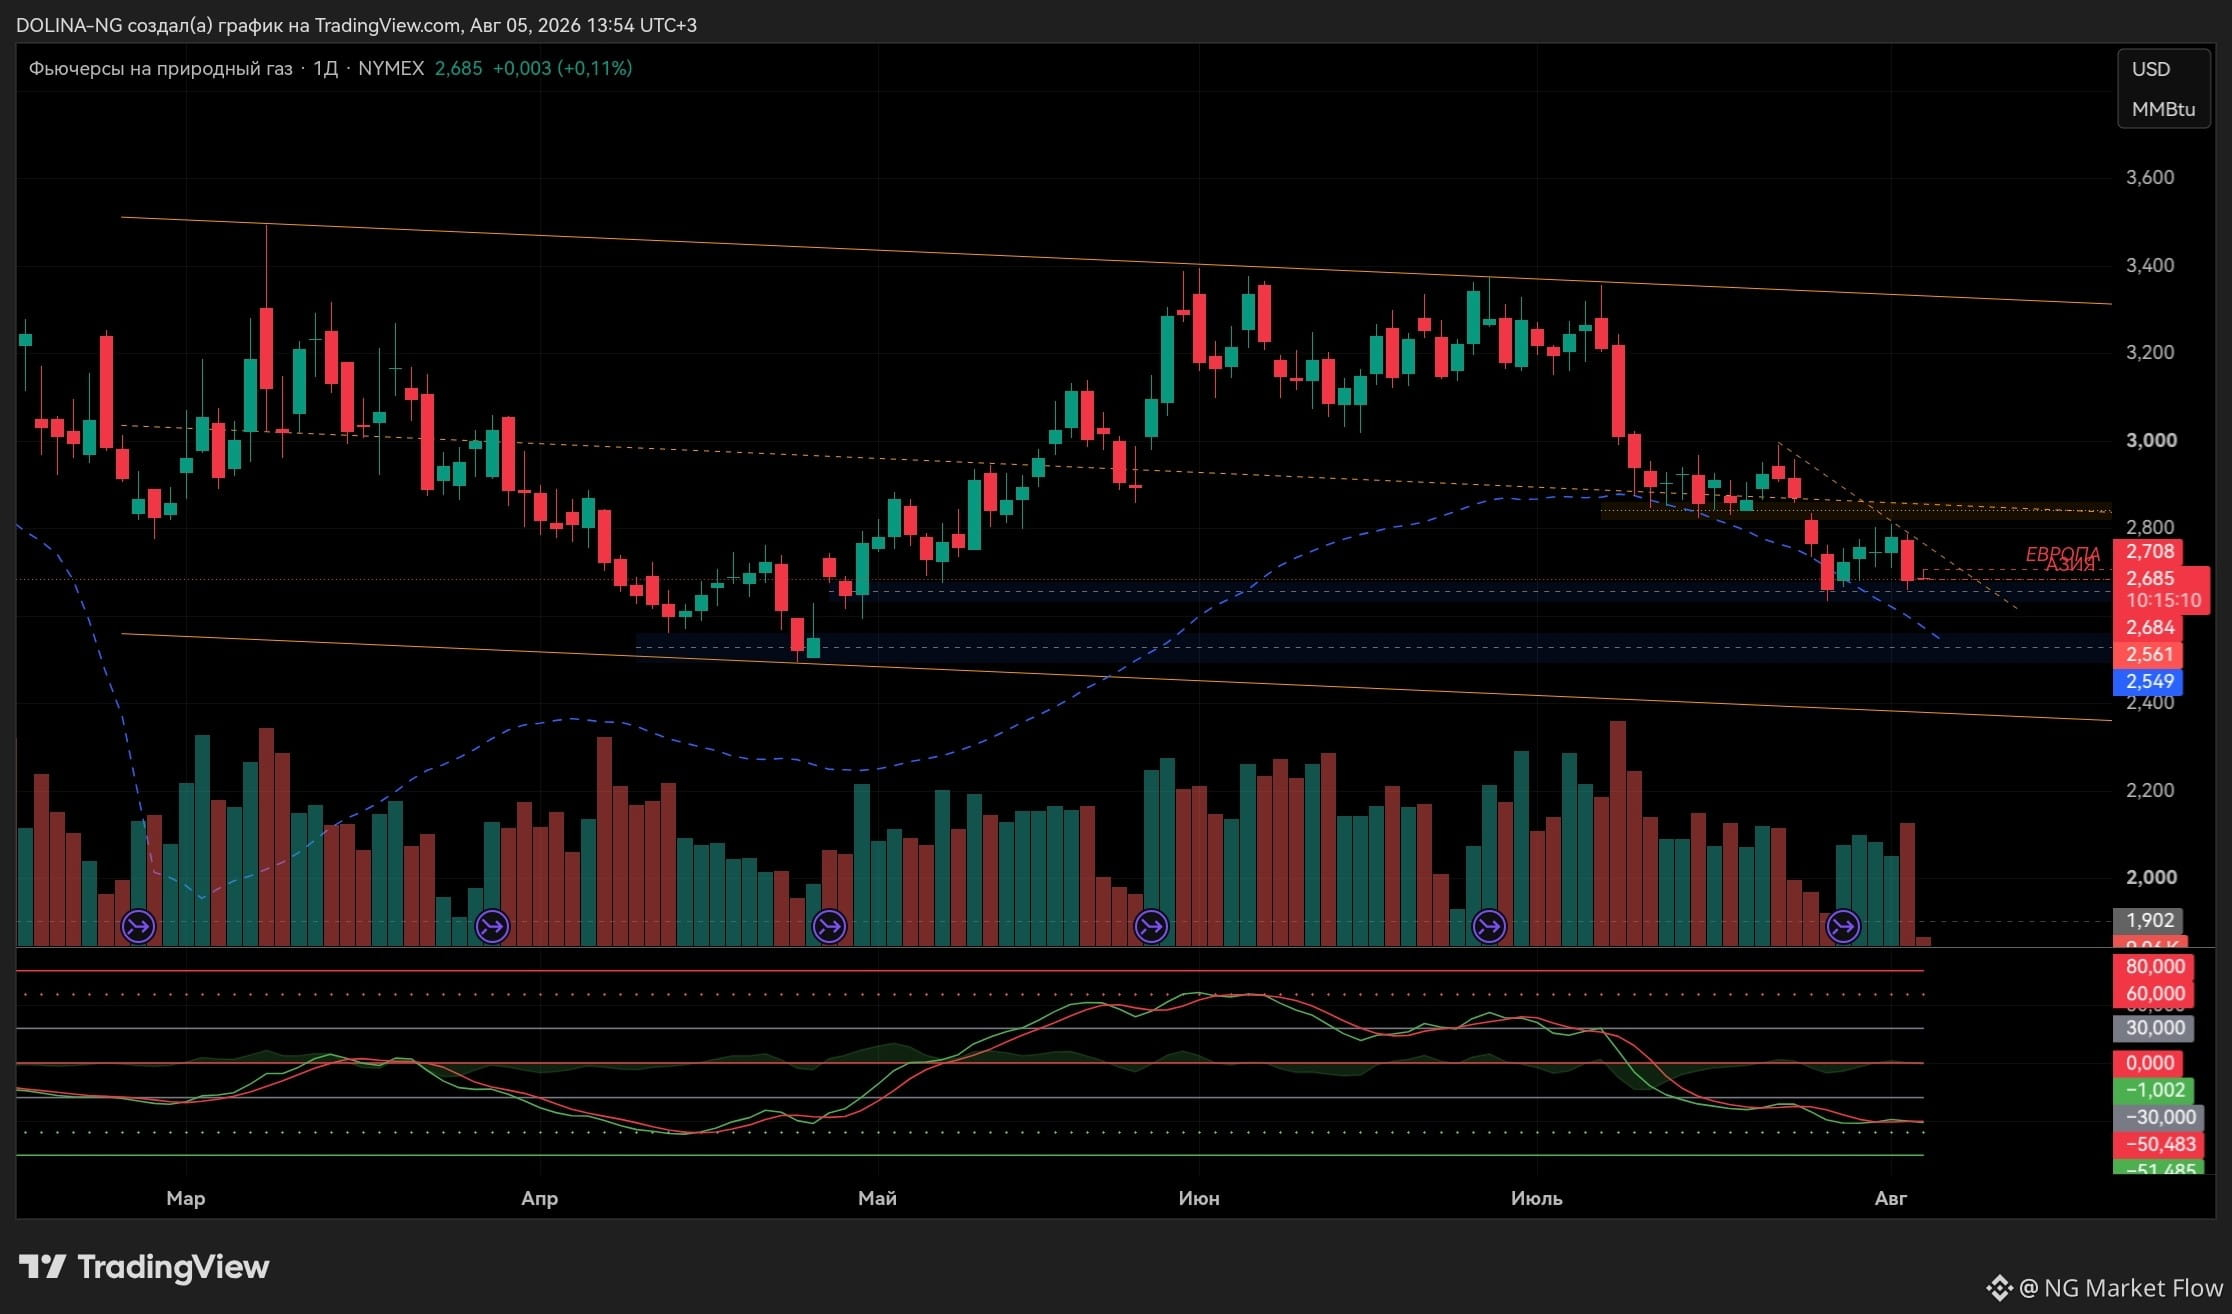Click the 80,000 indicator level tag

[x=2154, y=966]
